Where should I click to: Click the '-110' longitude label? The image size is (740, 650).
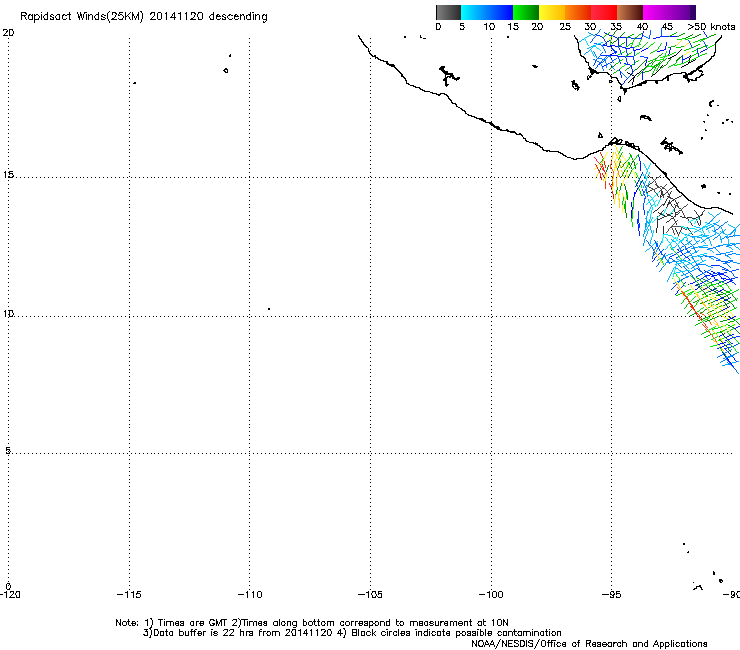[250, 594]
